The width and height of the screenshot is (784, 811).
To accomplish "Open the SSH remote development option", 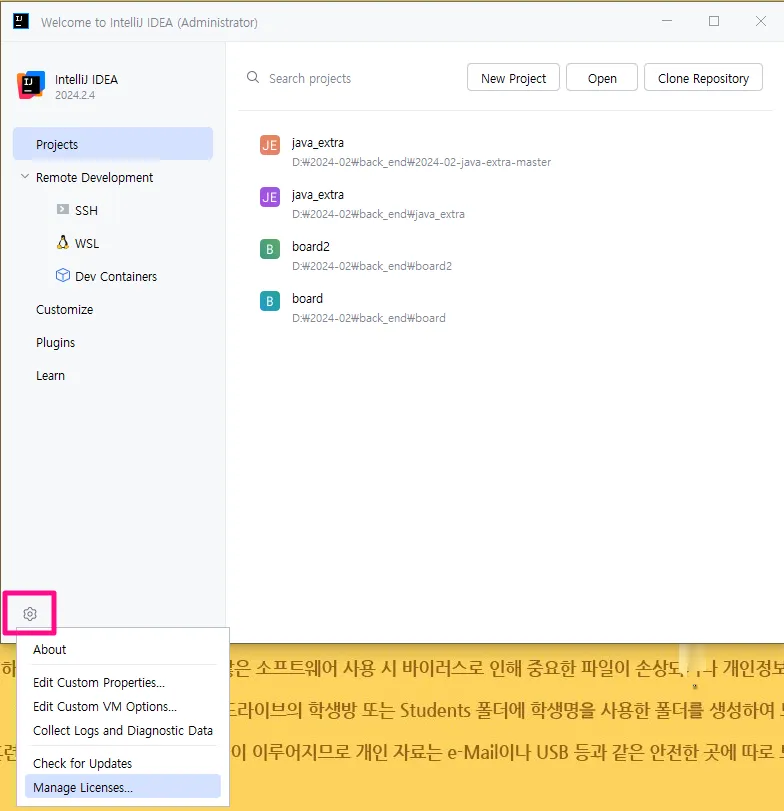I will [86, 211].
